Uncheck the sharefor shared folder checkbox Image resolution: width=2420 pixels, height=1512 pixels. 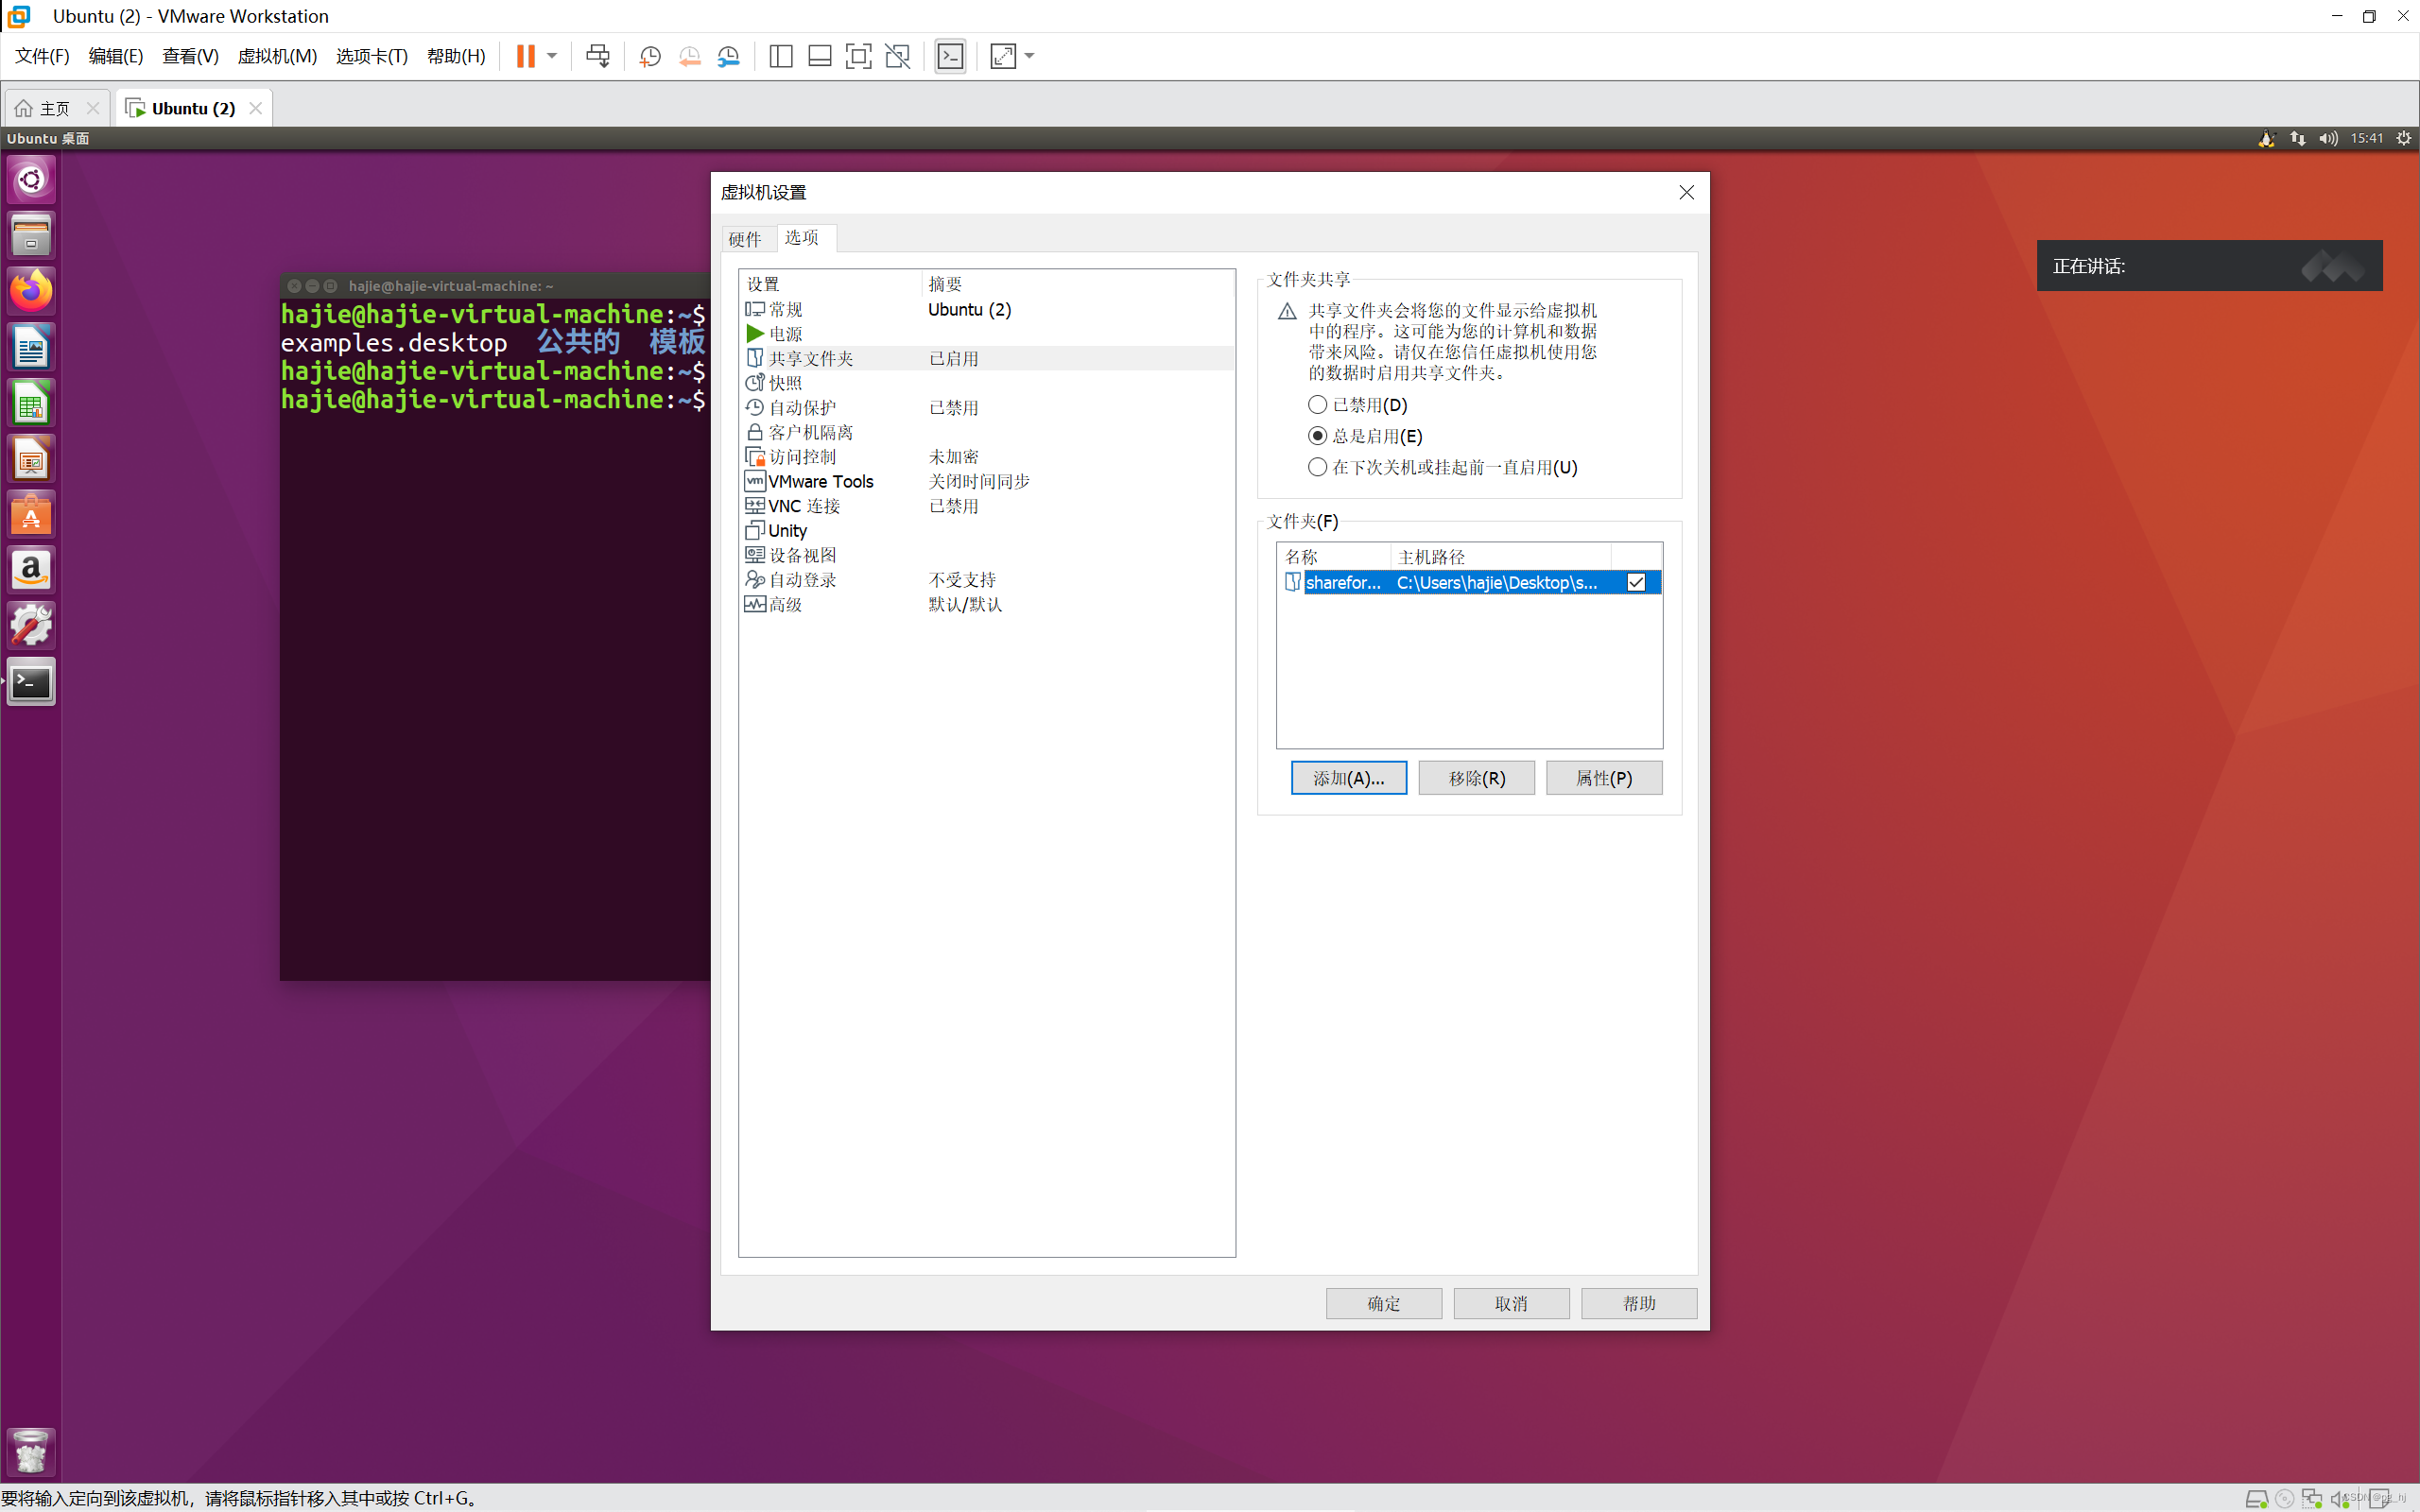tap(1636, 582)
